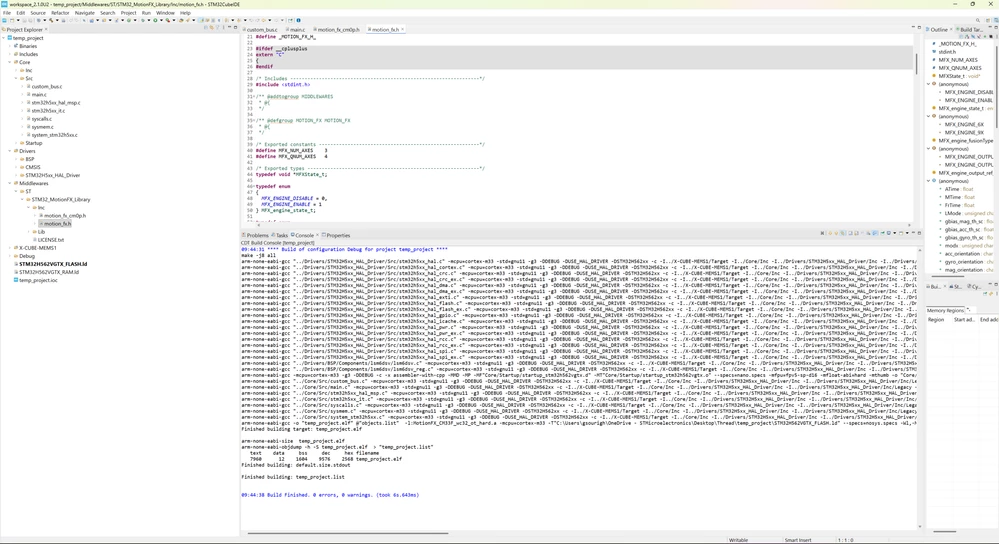Image resolution: width=999 pixels, height=544 pixels.
Task: Launch Debug with the bug toolbar icon
Action: [143, 20]
